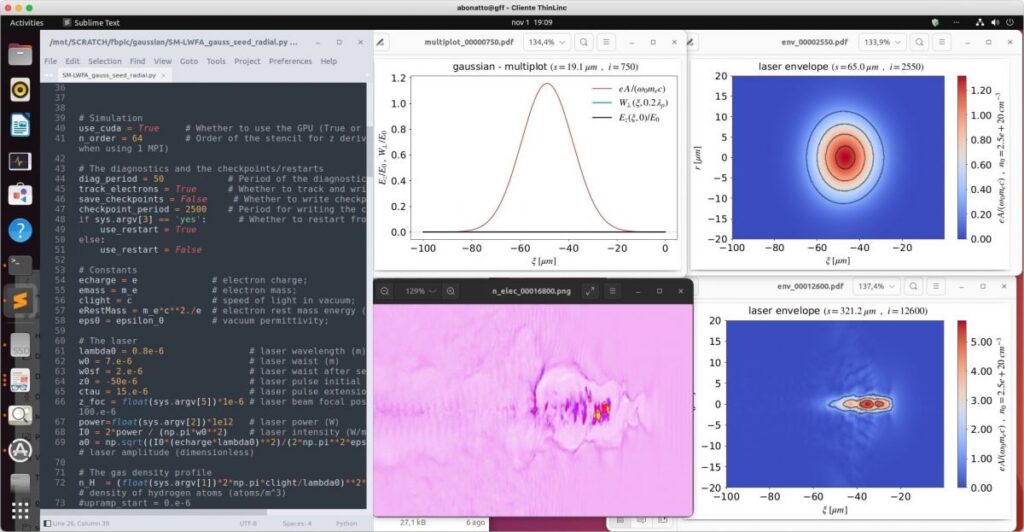Open Spaces: 4 indentation selector in status bar
The width and height of the screenshot is (1024, 532).
coord(296,524)
